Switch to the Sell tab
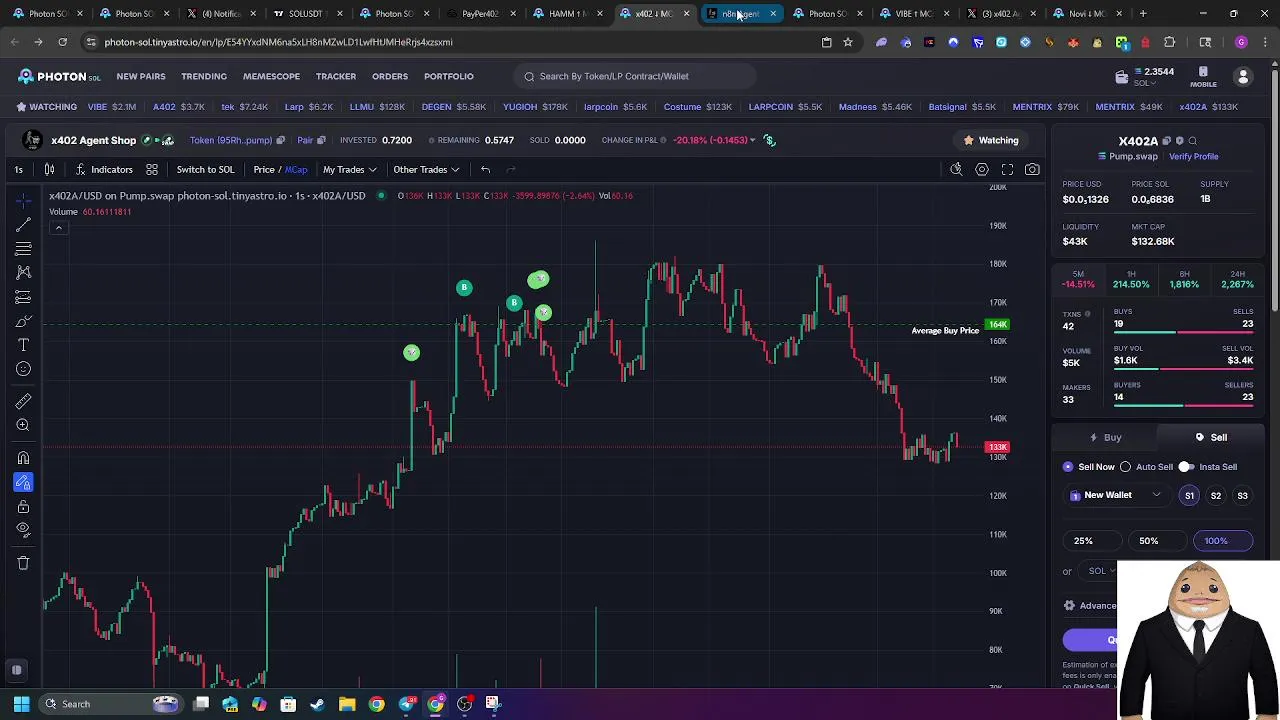1280x720 pixels. (x=1210, y=437)
